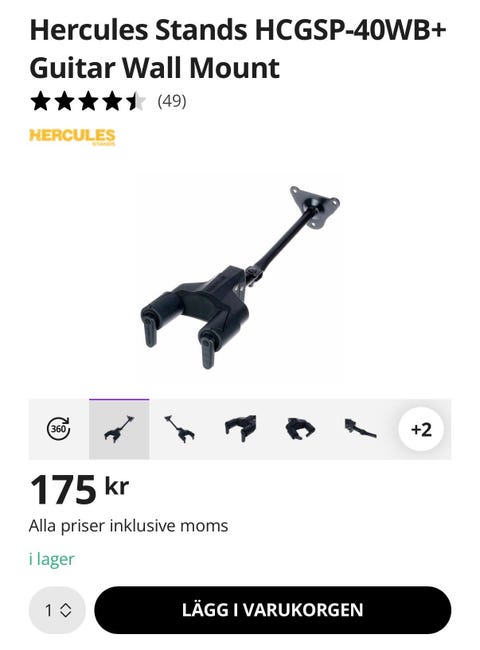Click the quantity stepper arrows
Viewport: 480px width, 650px height.
pyautogui.click(x=65, y=610)
